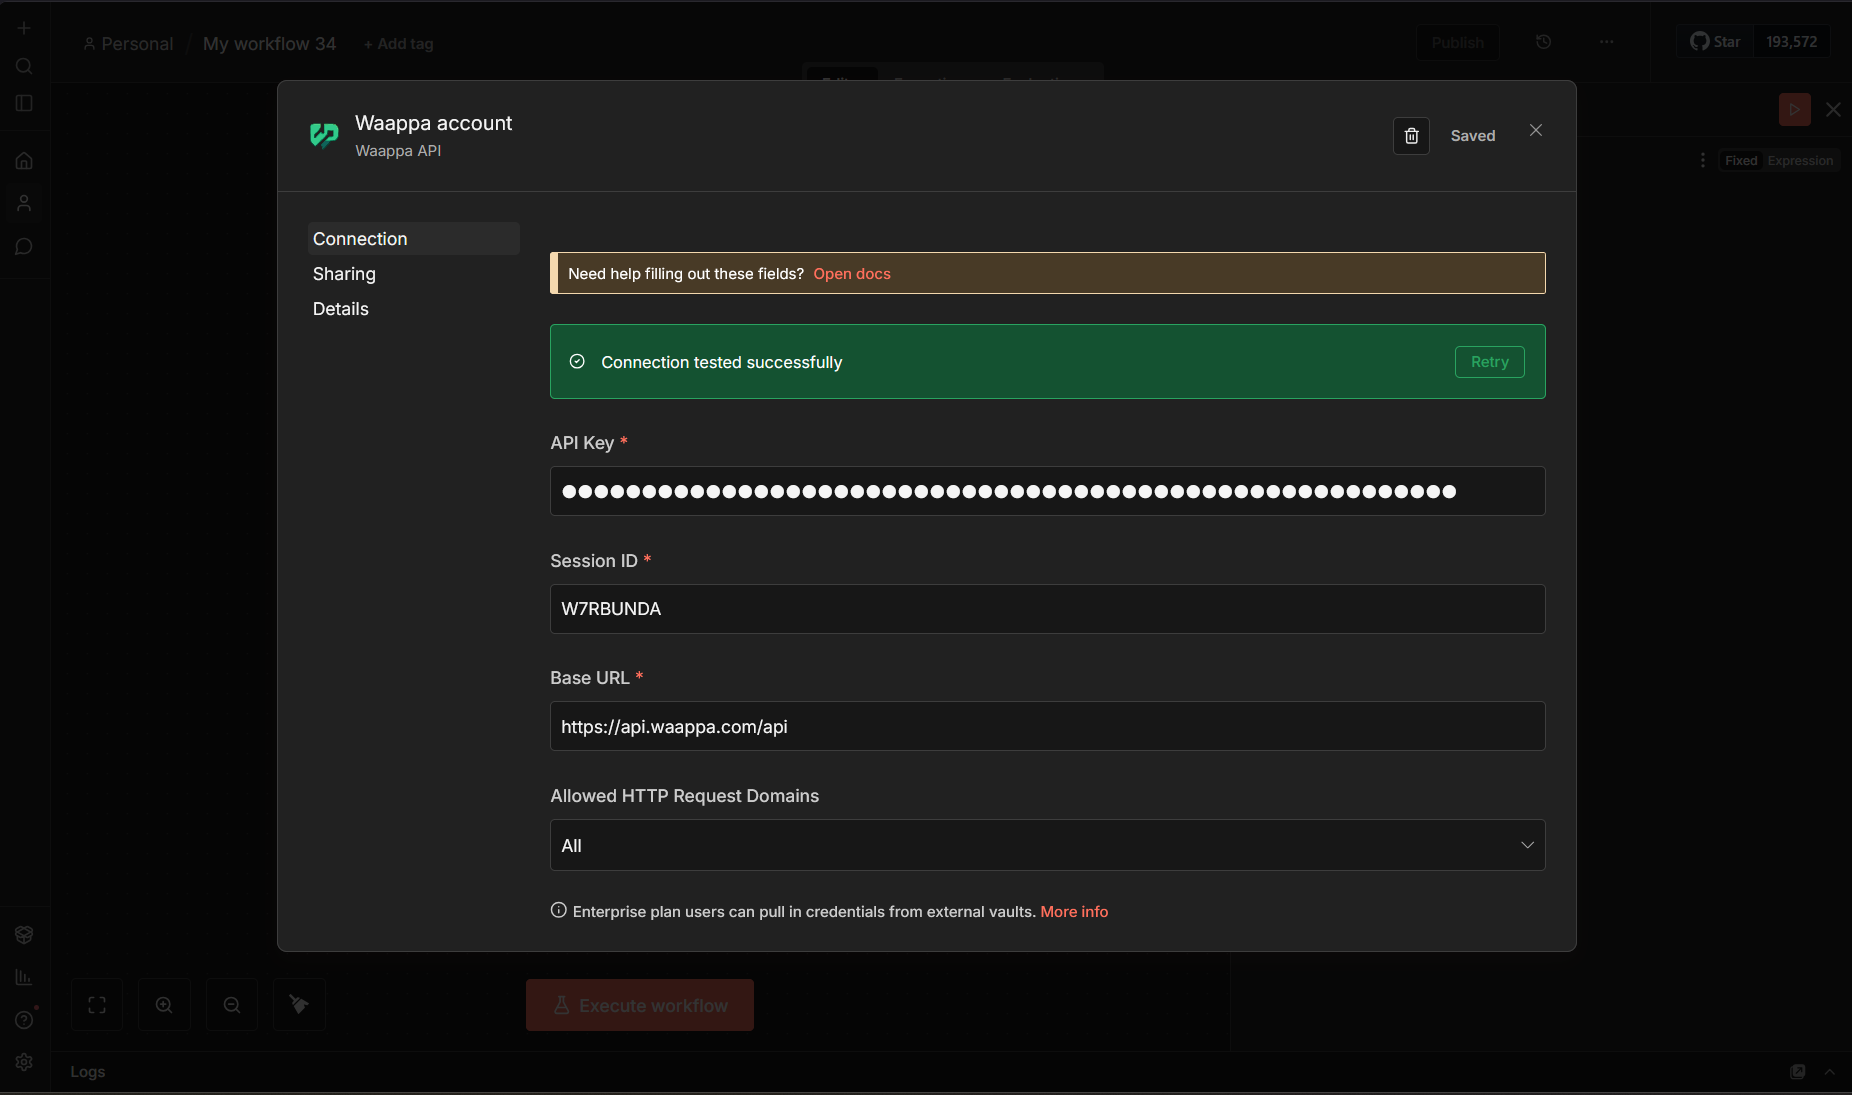Click the Waappa logo icon

pyautogui.click(x=324, y=135)
